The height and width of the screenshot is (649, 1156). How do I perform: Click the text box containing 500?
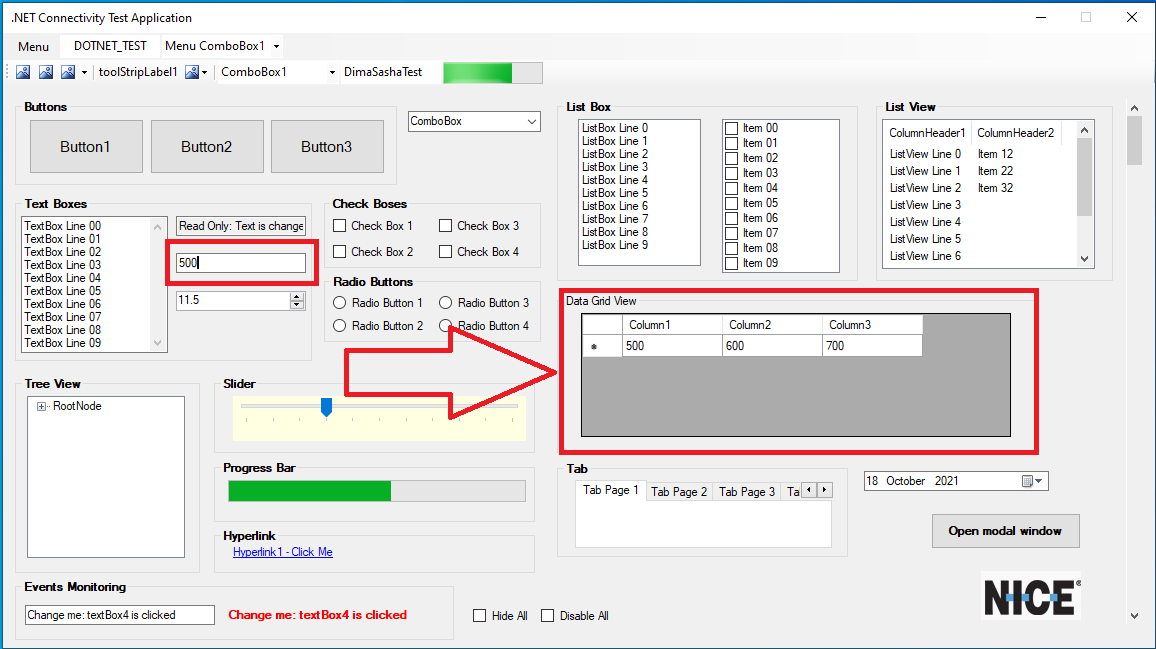tap(240, 263)
